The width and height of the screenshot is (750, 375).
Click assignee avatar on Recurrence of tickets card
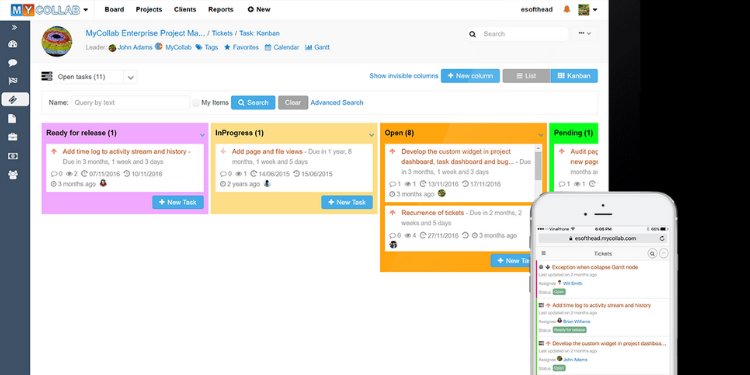pyautogui.click(x=393, y=244)
